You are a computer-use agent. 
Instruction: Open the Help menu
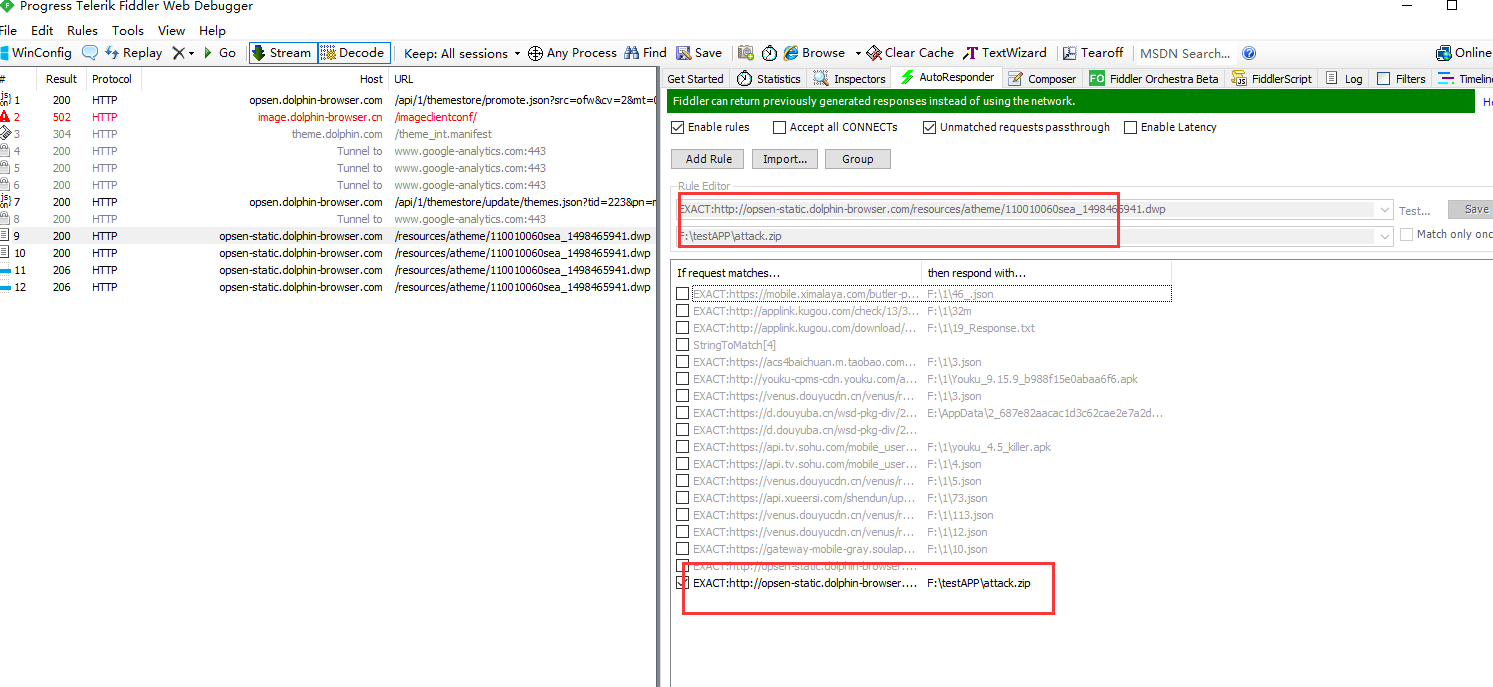[212, 31]
